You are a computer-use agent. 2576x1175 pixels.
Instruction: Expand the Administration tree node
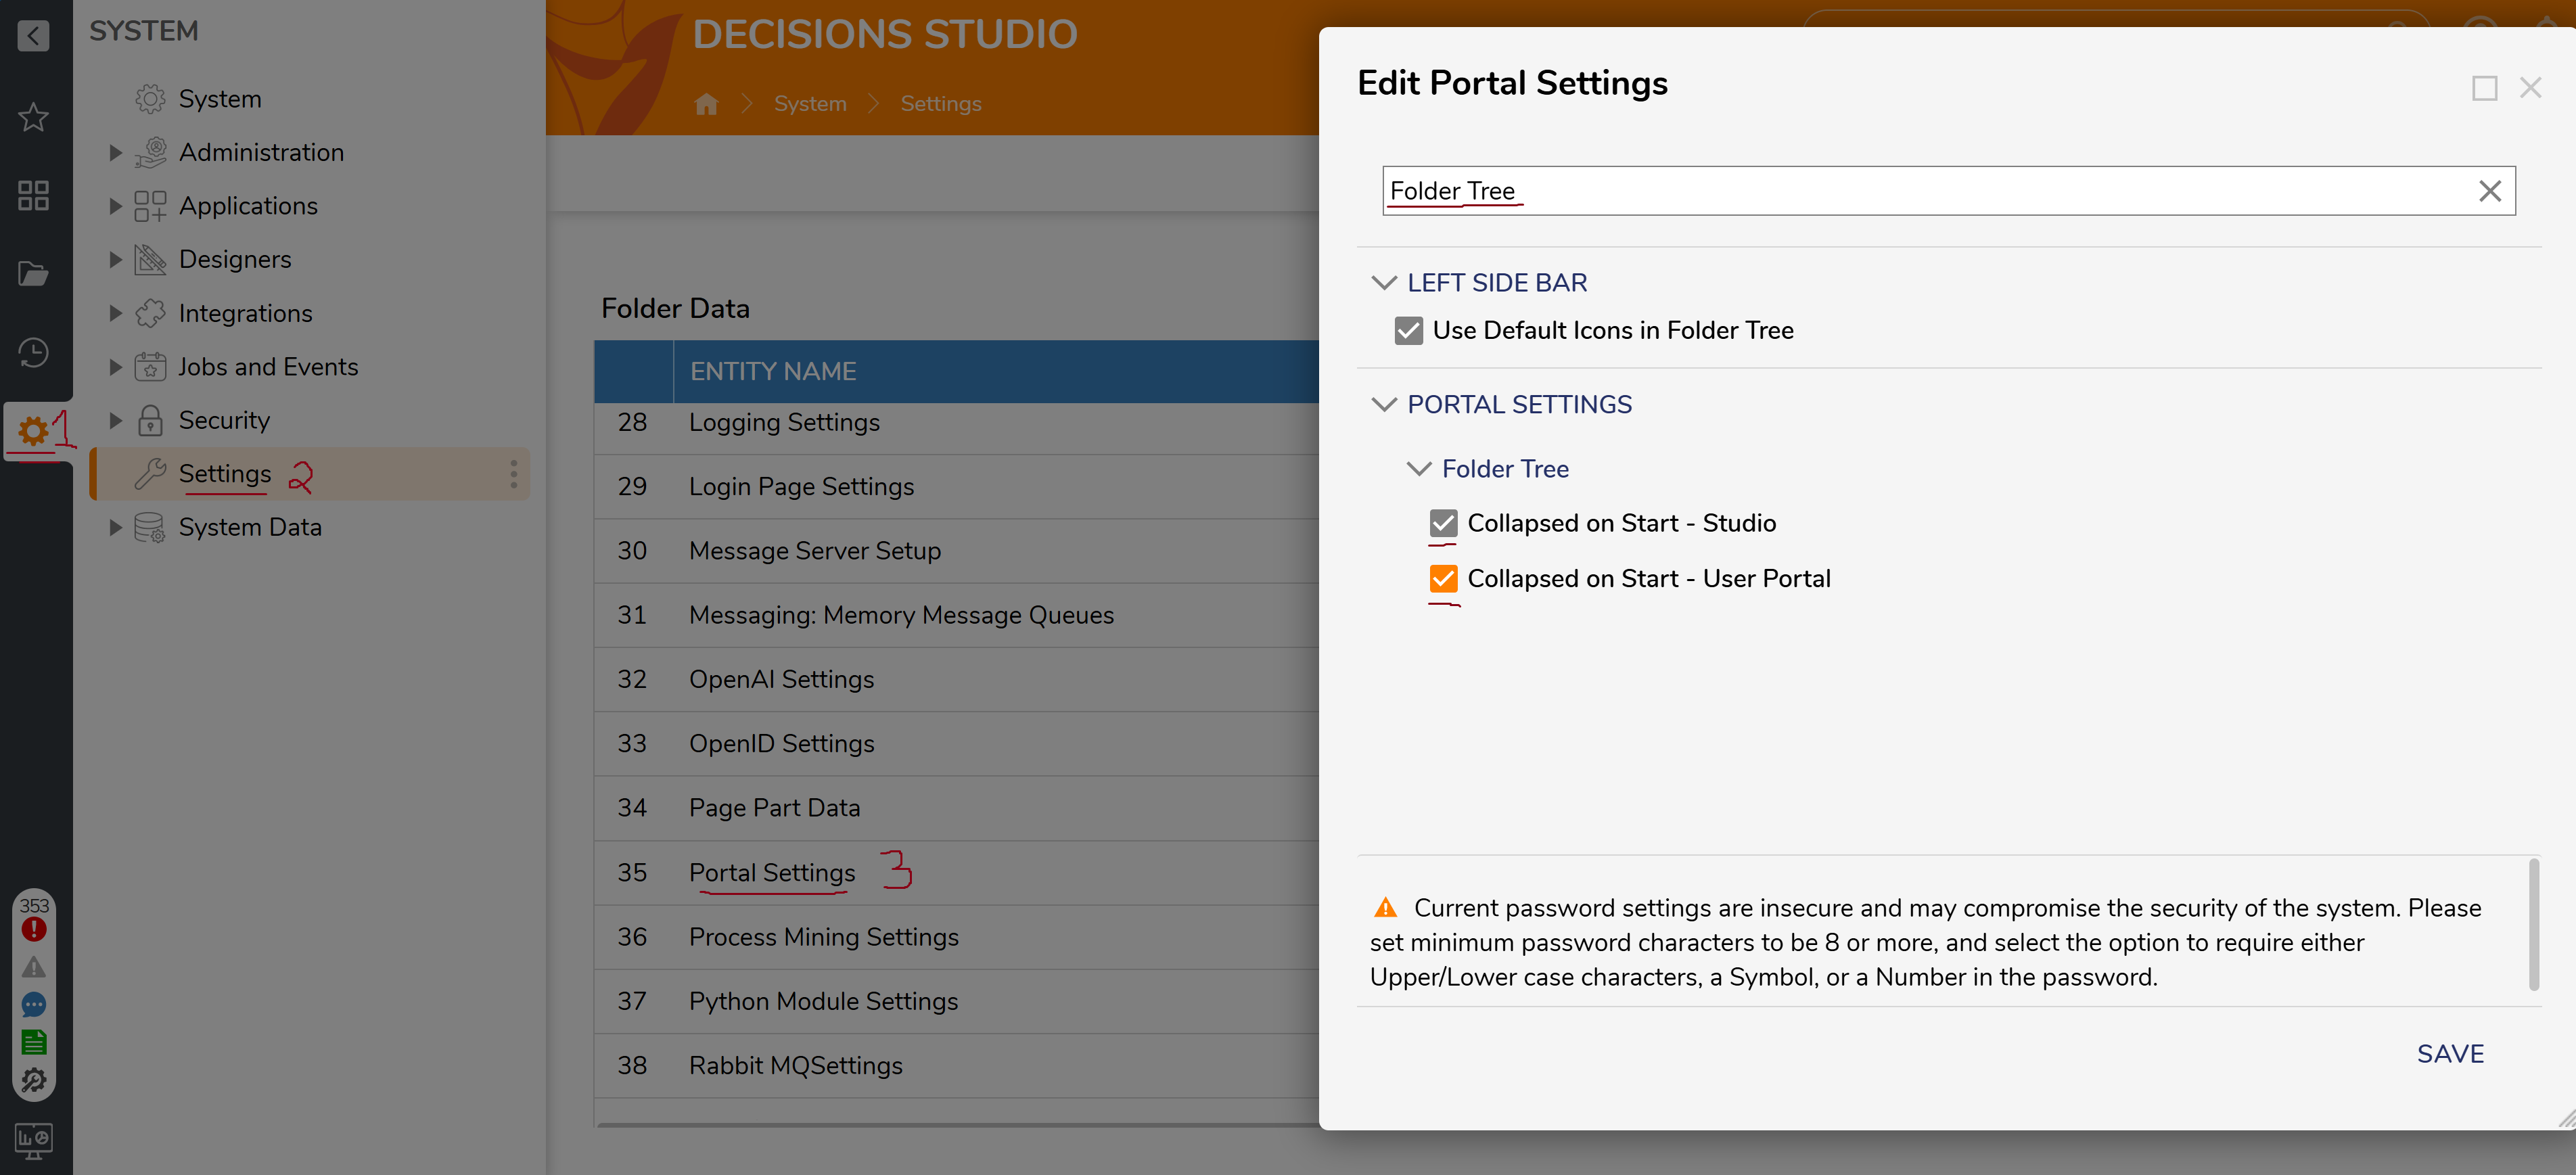click(115, 152)
